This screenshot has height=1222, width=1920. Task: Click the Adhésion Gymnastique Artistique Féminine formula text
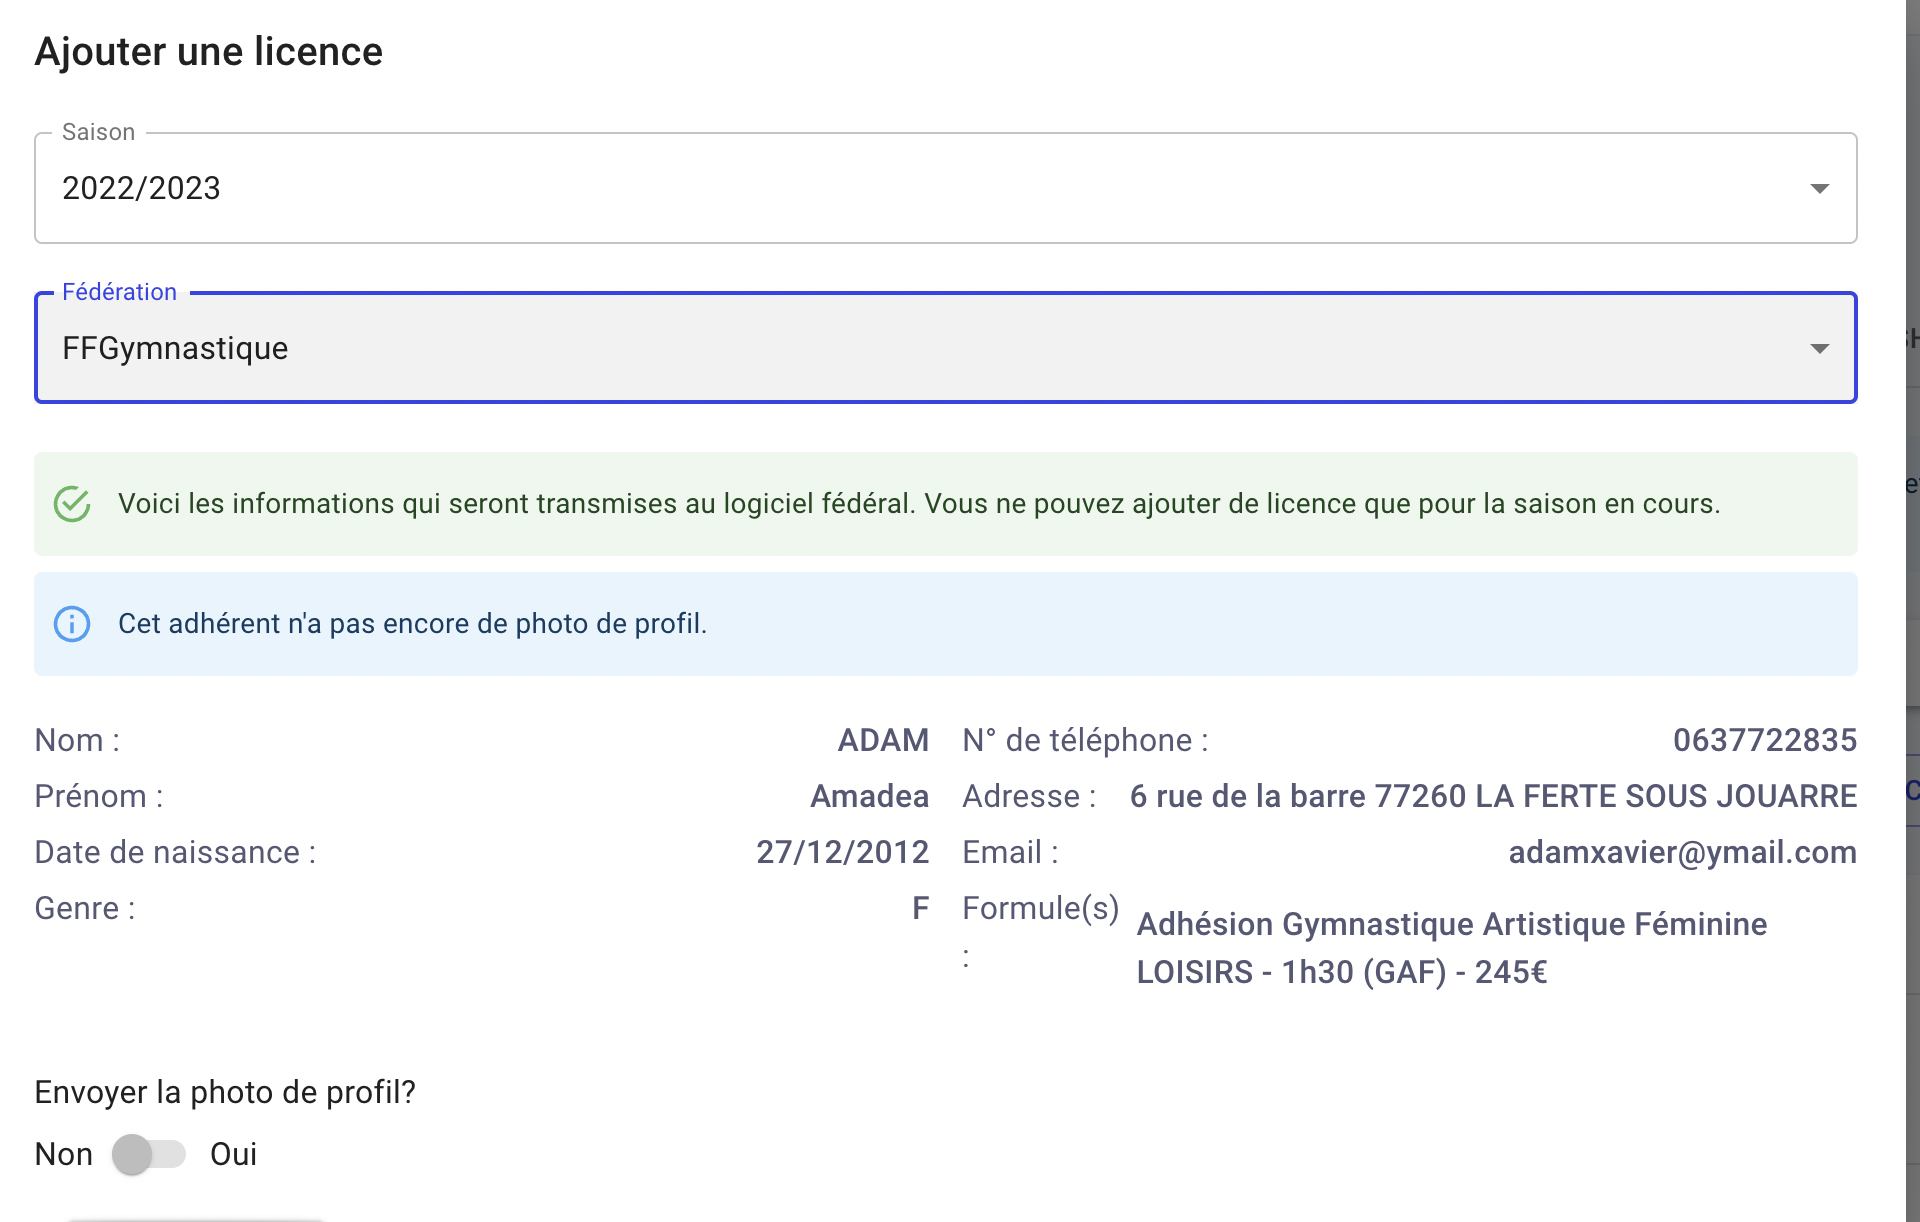tap(1452, 948)
